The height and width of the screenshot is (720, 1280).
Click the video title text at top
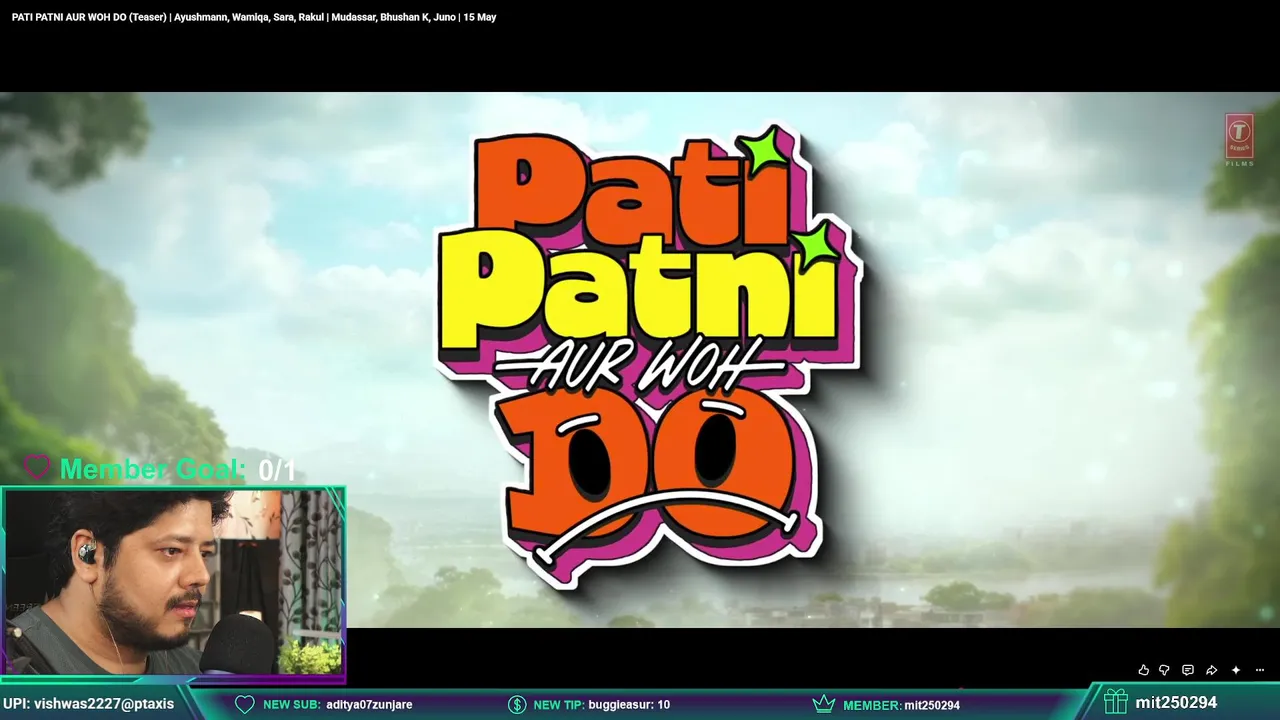254,17
